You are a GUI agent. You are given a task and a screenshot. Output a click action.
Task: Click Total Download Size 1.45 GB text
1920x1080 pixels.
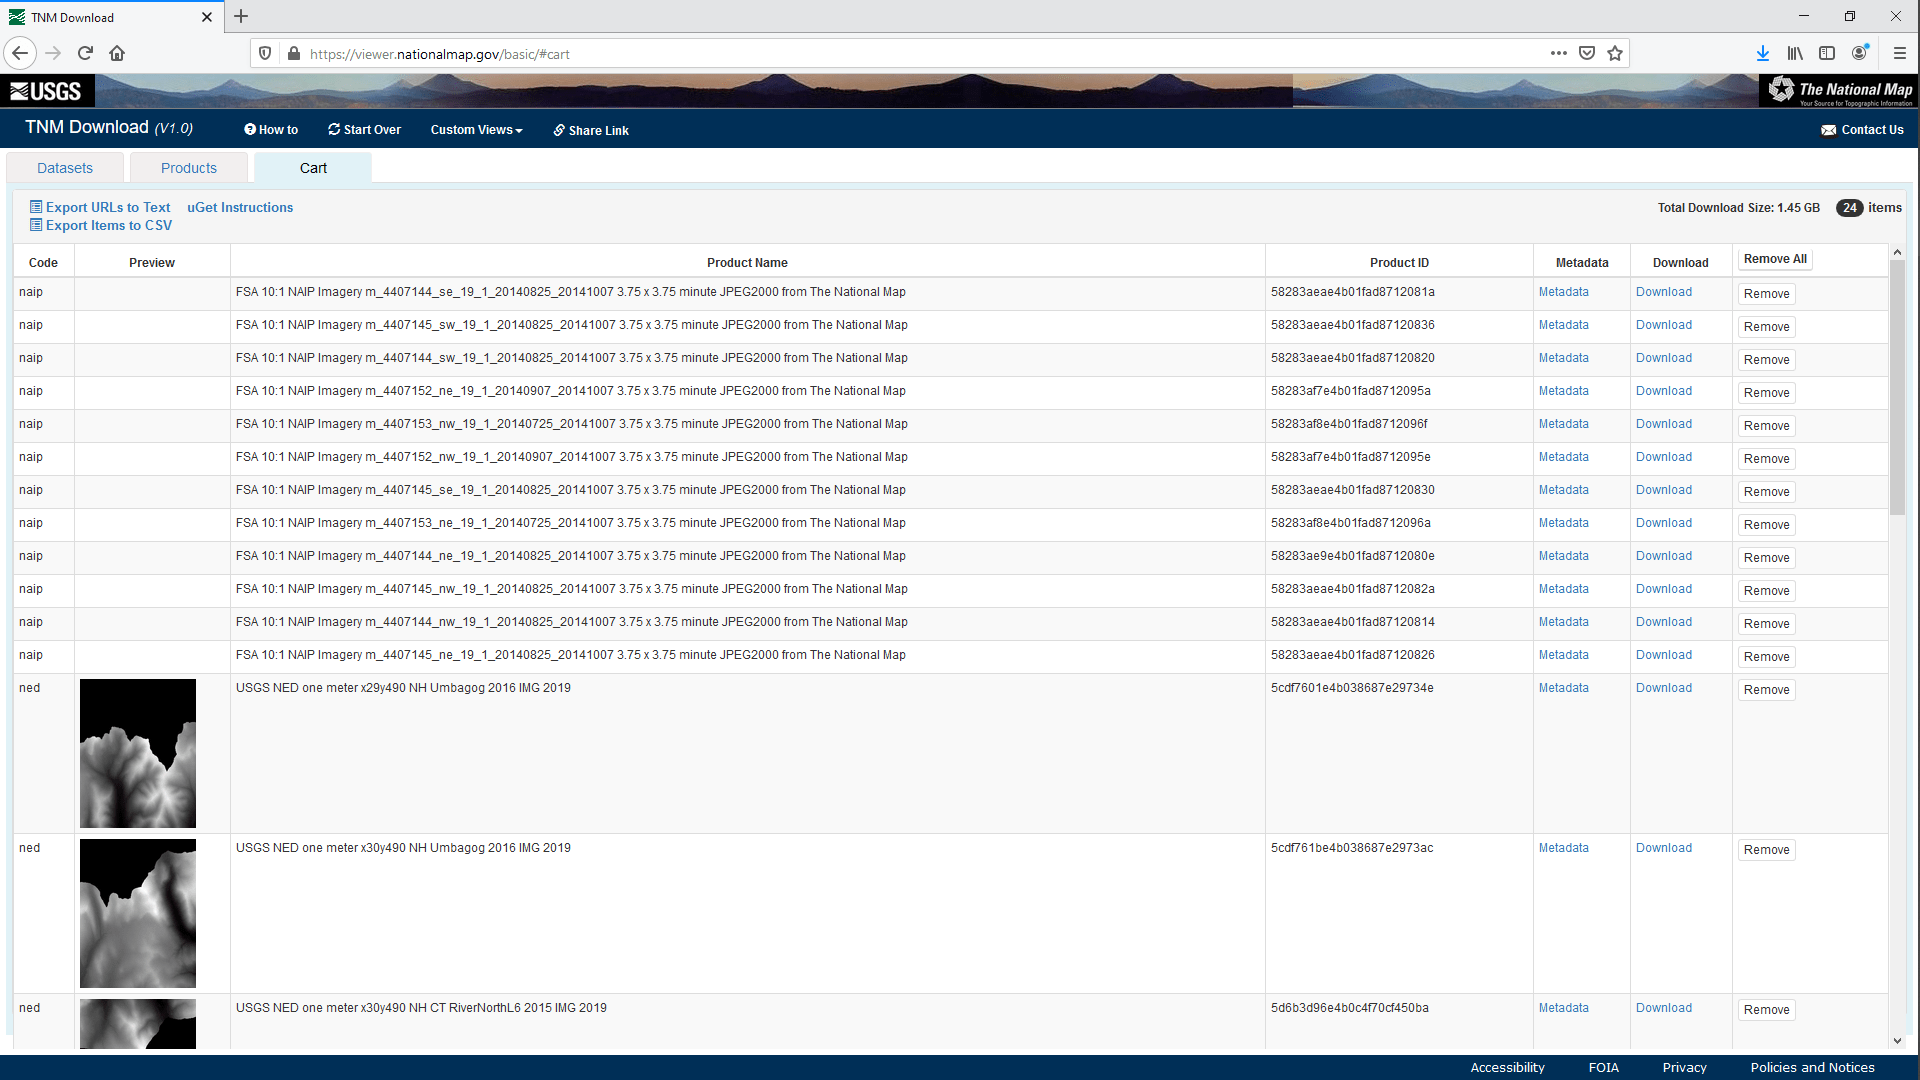(x=1738, y=208)
